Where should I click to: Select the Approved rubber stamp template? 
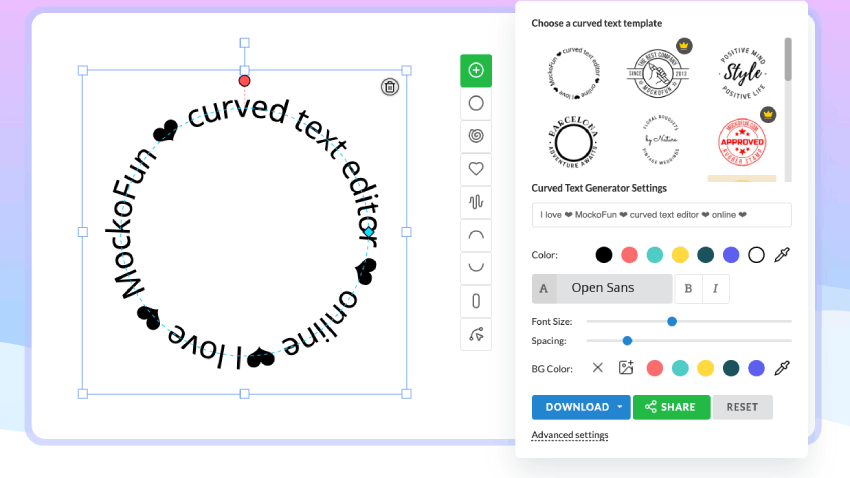point(742,142)
